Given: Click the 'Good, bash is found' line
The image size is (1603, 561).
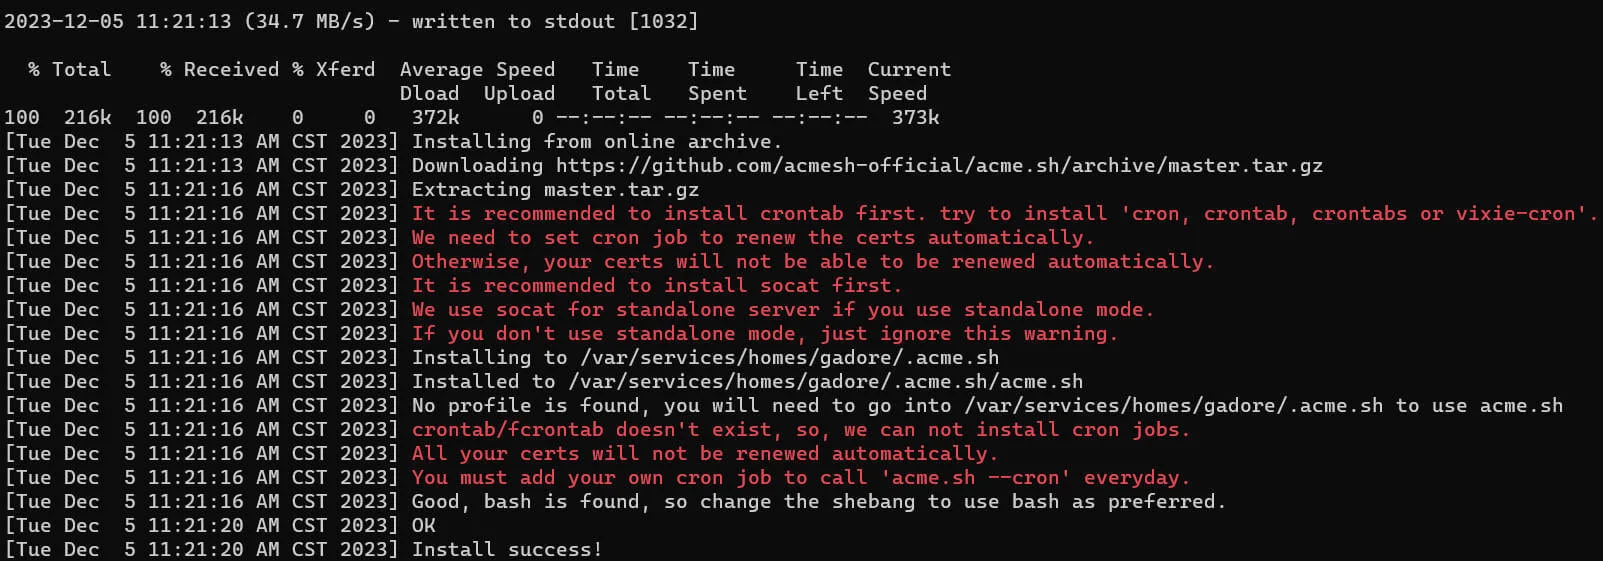Looking at the screenshot, I should [818, 501].
